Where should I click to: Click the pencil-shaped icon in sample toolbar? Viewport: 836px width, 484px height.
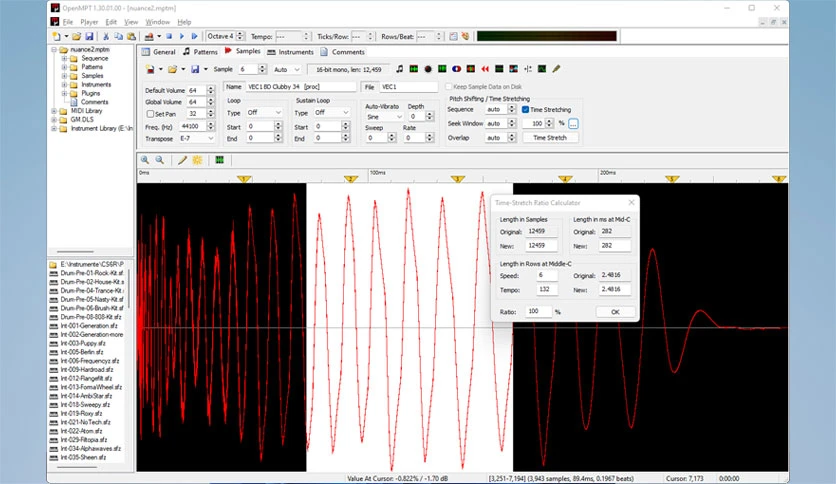[556, 69]
